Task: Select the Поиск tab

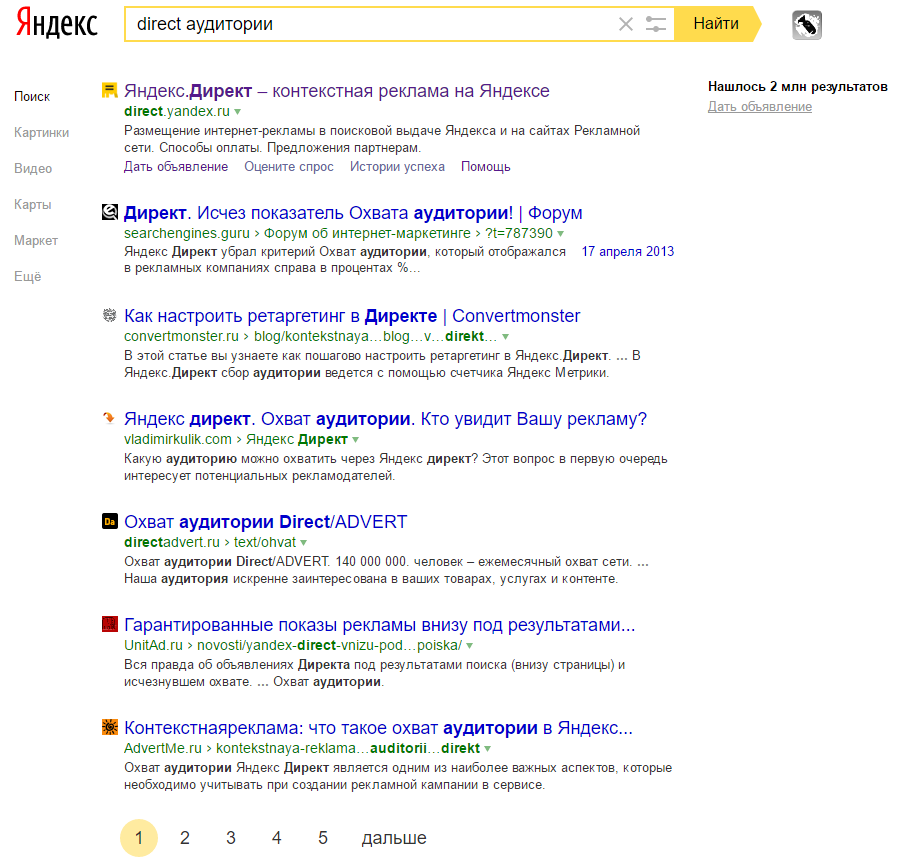Action: coord(32,96)
